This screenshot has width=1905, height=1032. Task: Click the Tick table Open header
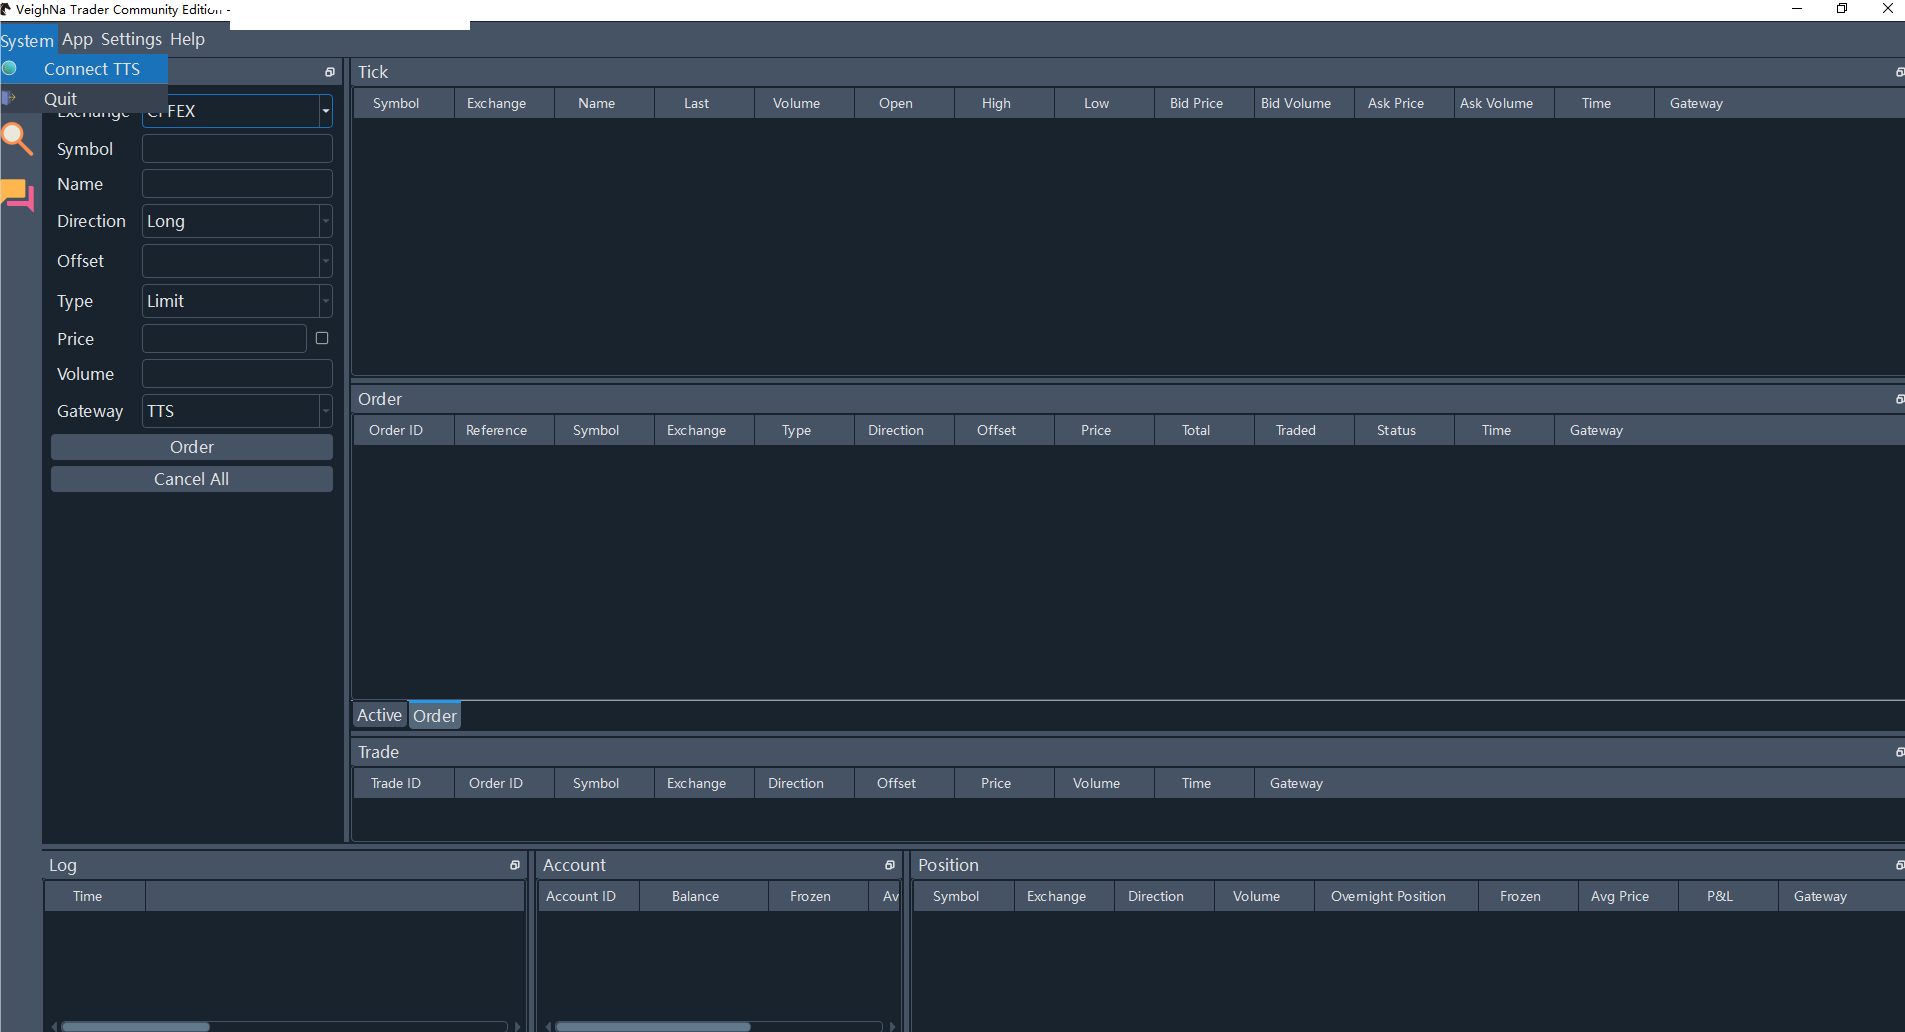coord(904,103)
